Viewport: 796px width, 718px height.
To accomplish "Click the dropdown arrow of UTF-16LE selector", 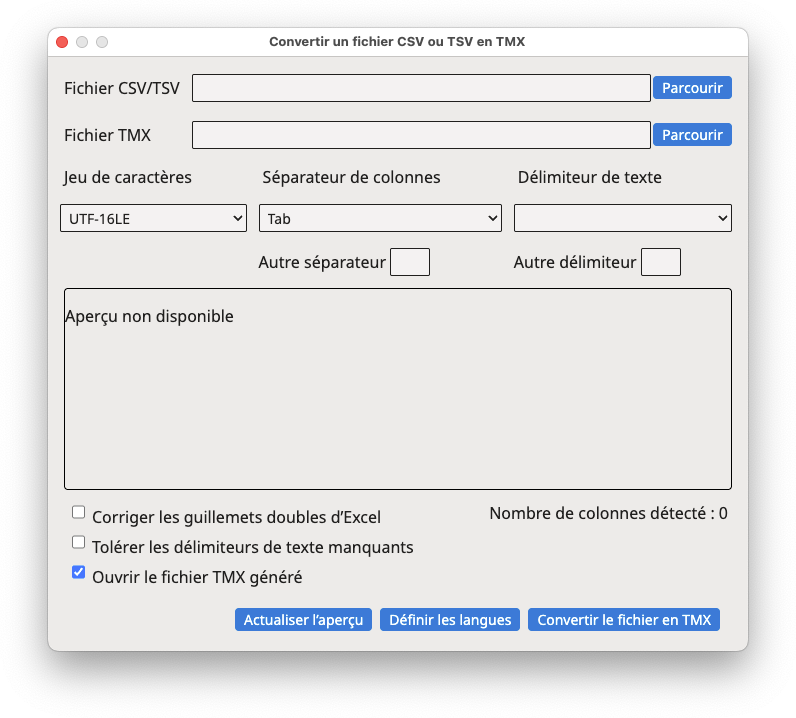I will (x=237, y=218).
